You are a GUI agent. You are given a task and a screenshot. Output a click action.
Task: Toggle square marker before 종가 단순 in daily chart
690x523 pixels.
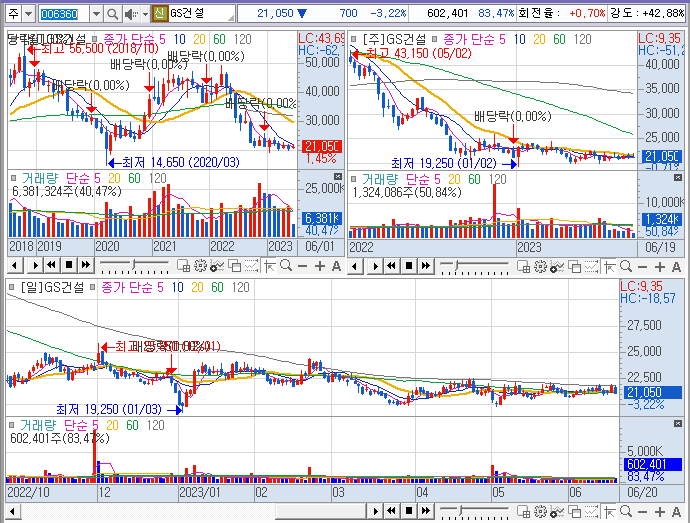92,287
